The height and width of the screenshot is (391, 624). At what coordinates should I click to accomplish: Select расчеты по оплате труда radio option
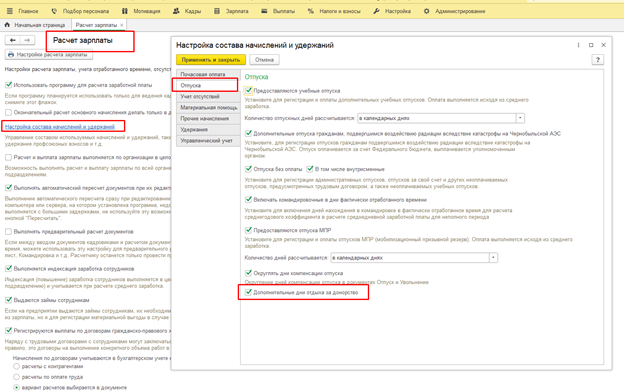[16, 377]
